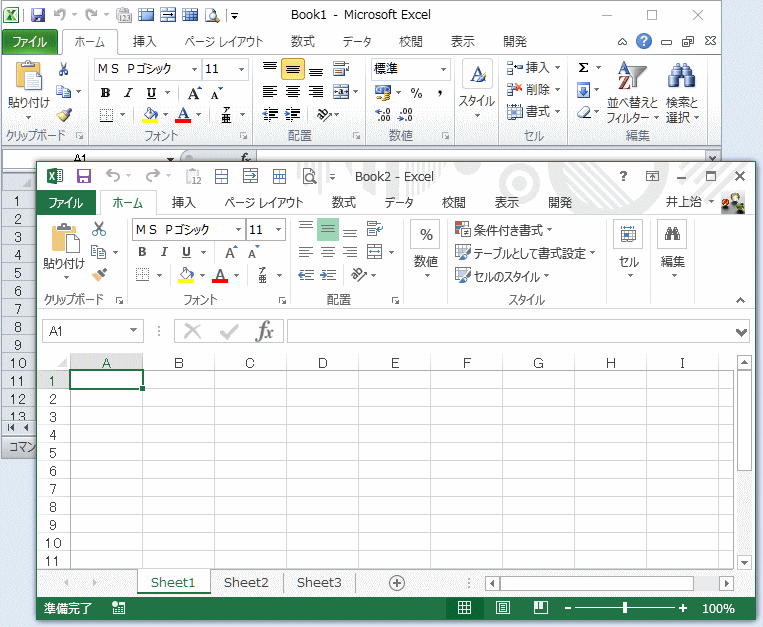Toggle Underline in Book2 font group
Viewport: 763px width, 627px height.
click(x=186, y=252)
